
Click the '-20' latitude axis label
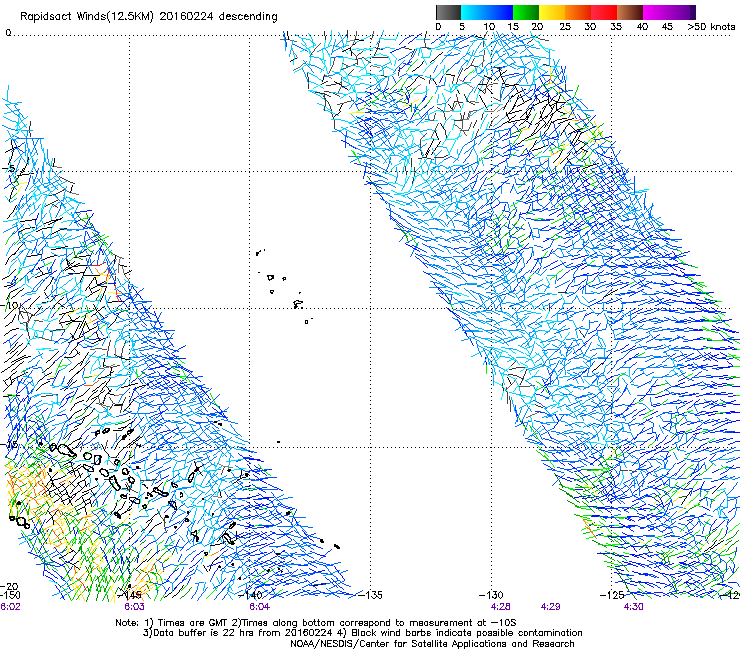tap(9, 587)
